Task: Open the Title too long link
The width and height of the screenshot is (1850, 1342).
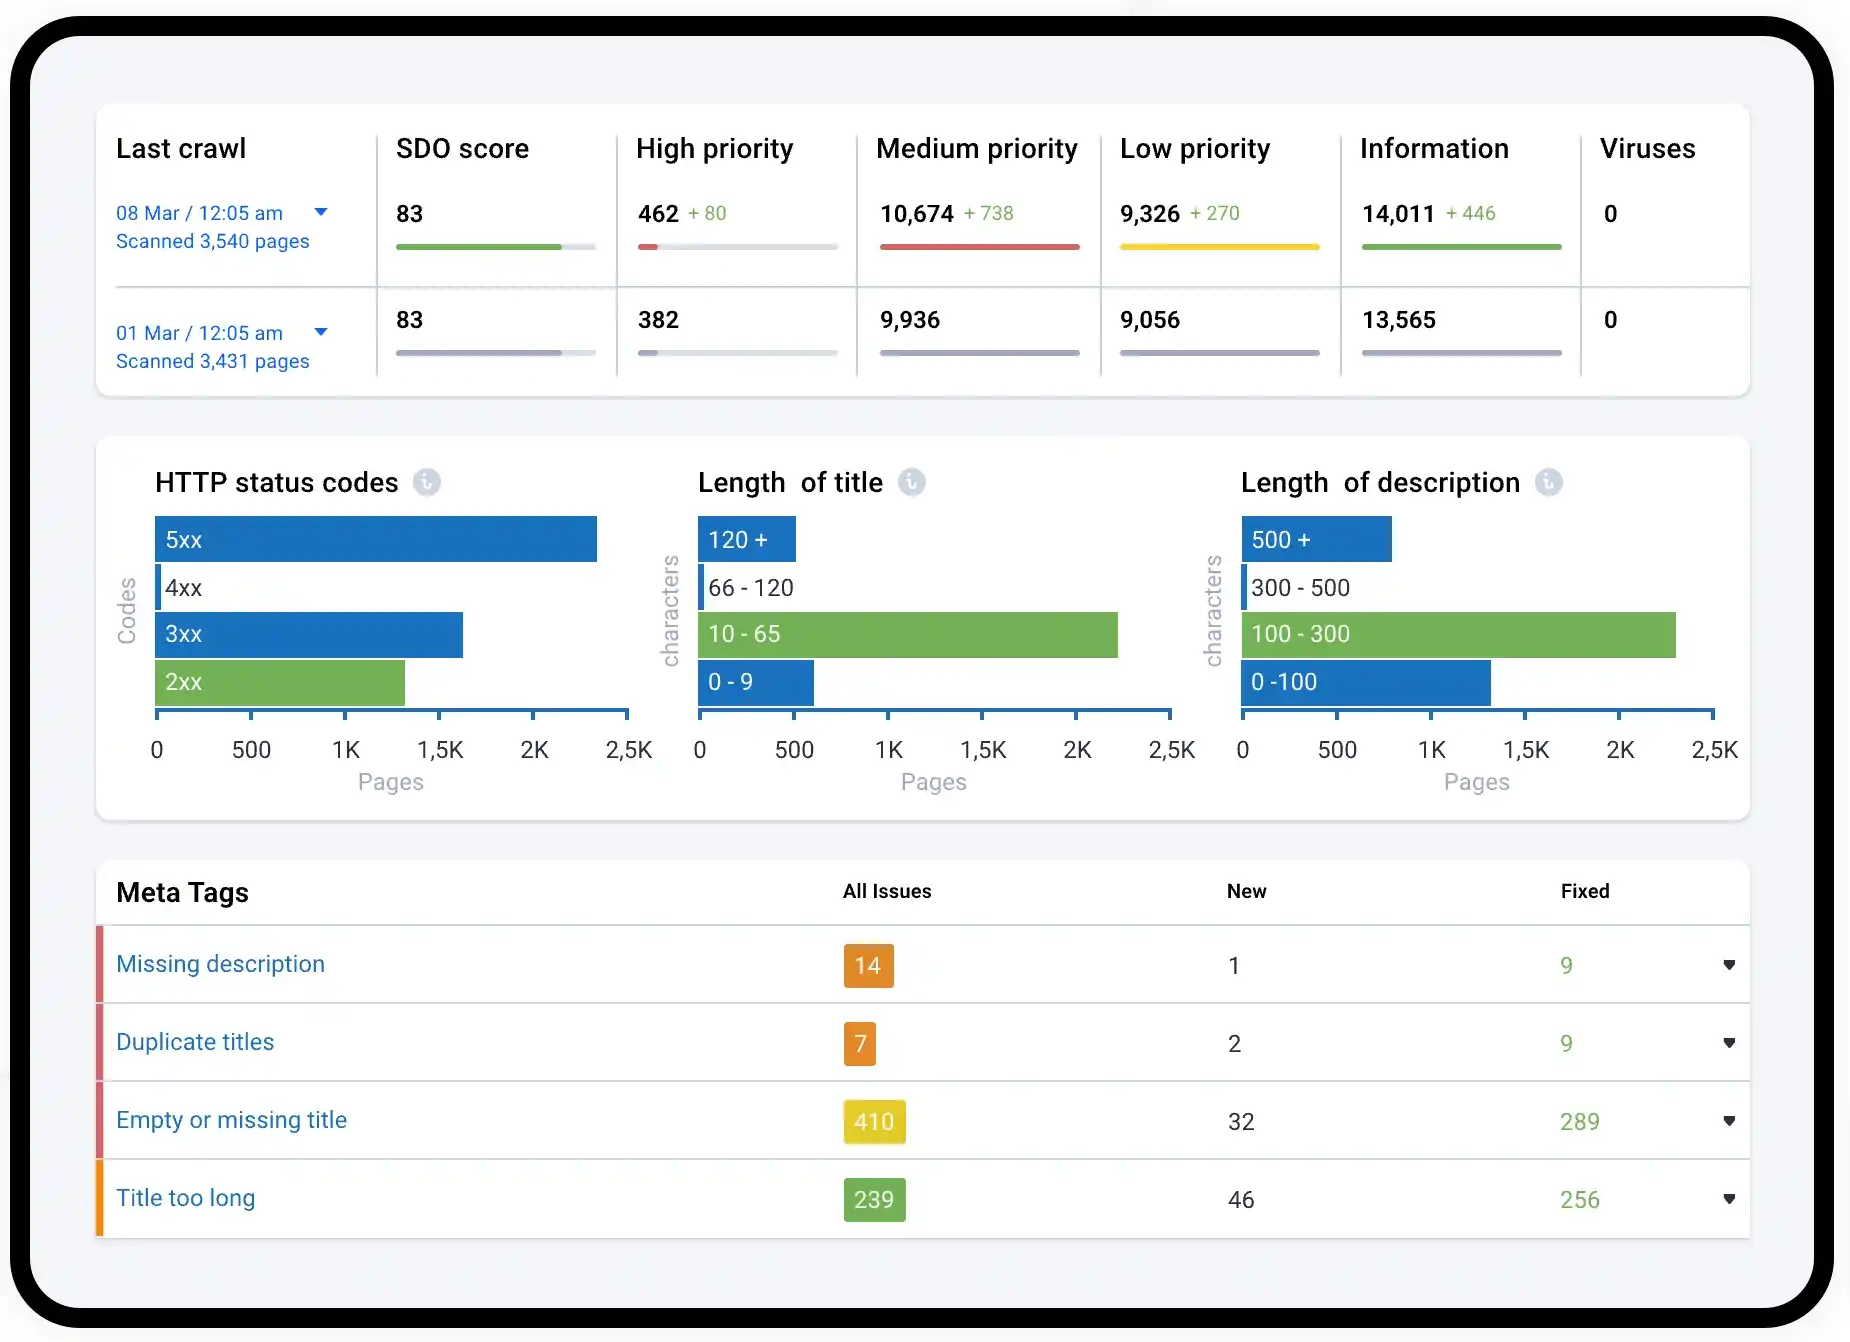Action: 185,1198
